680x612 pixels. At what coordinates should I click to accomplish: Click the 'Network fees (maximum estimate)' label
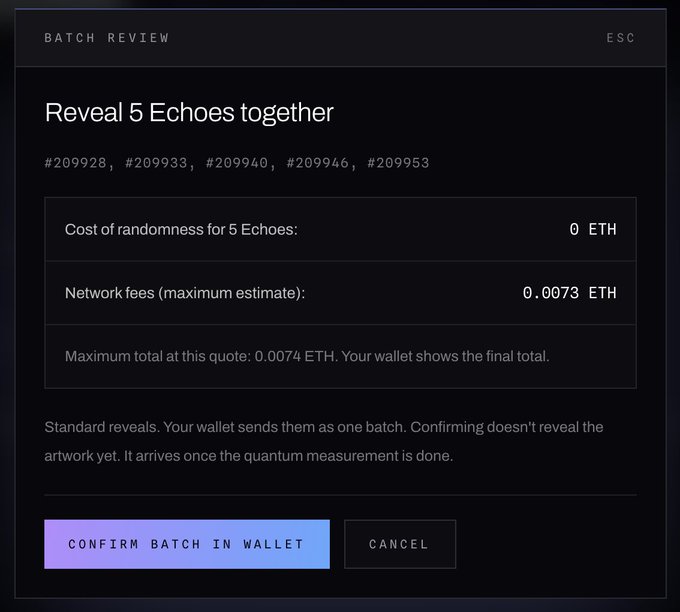(x=185, y=293)
